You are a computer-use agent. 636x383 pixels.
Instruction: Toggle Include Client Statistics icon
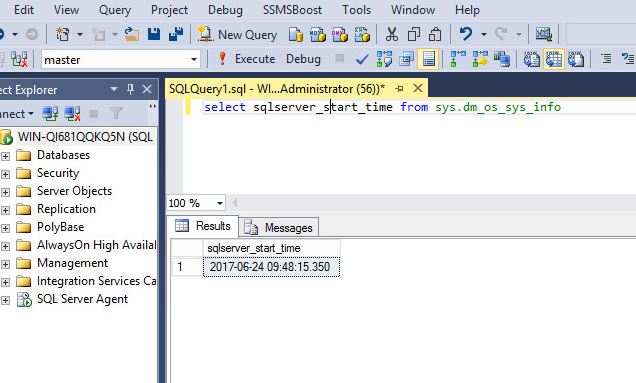502,59
